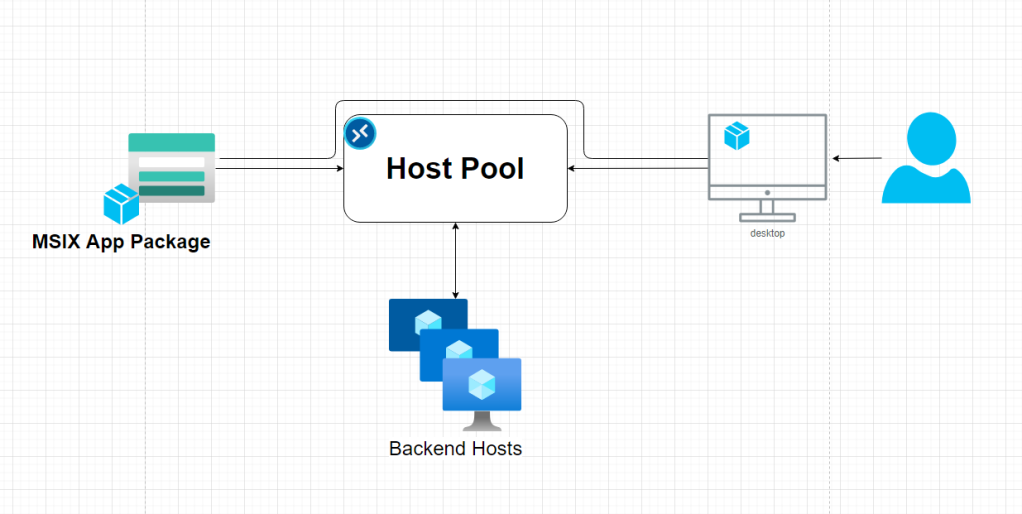
Task: Click the arrow from desktop into Host Pool
Action: (637, 169)
